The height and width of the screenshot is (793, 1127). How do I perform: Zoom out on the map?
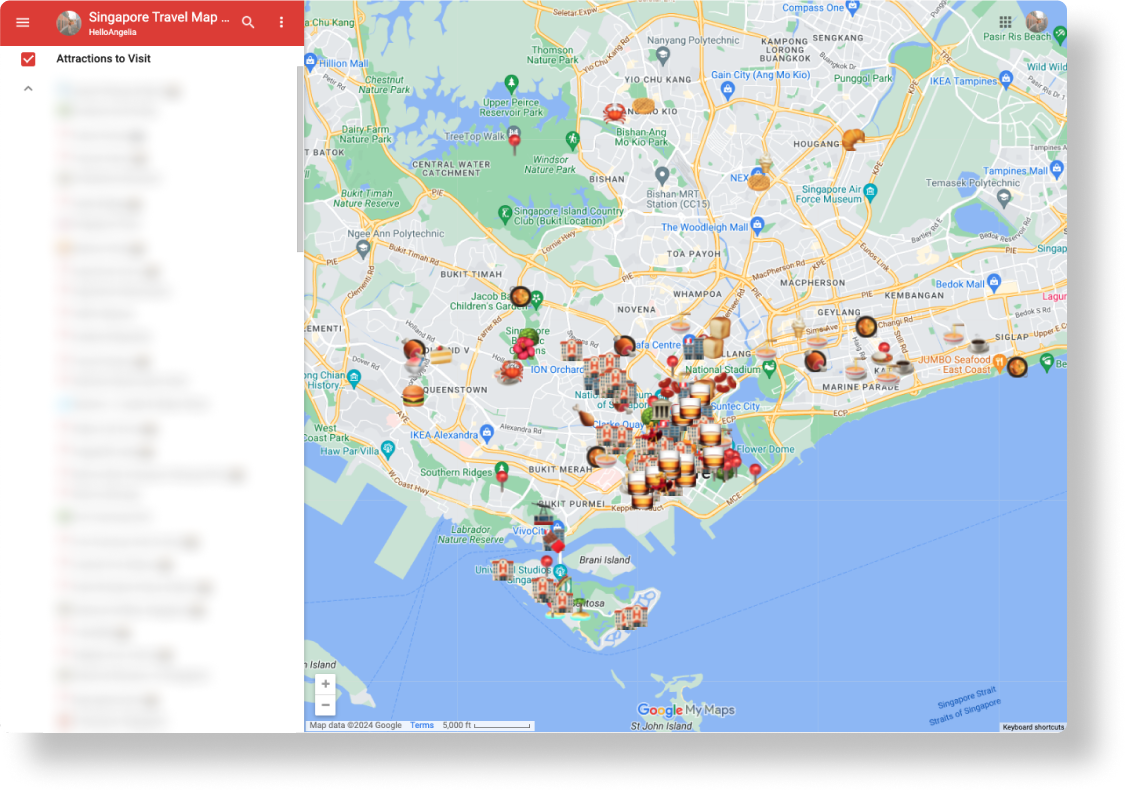coord(326,705)
